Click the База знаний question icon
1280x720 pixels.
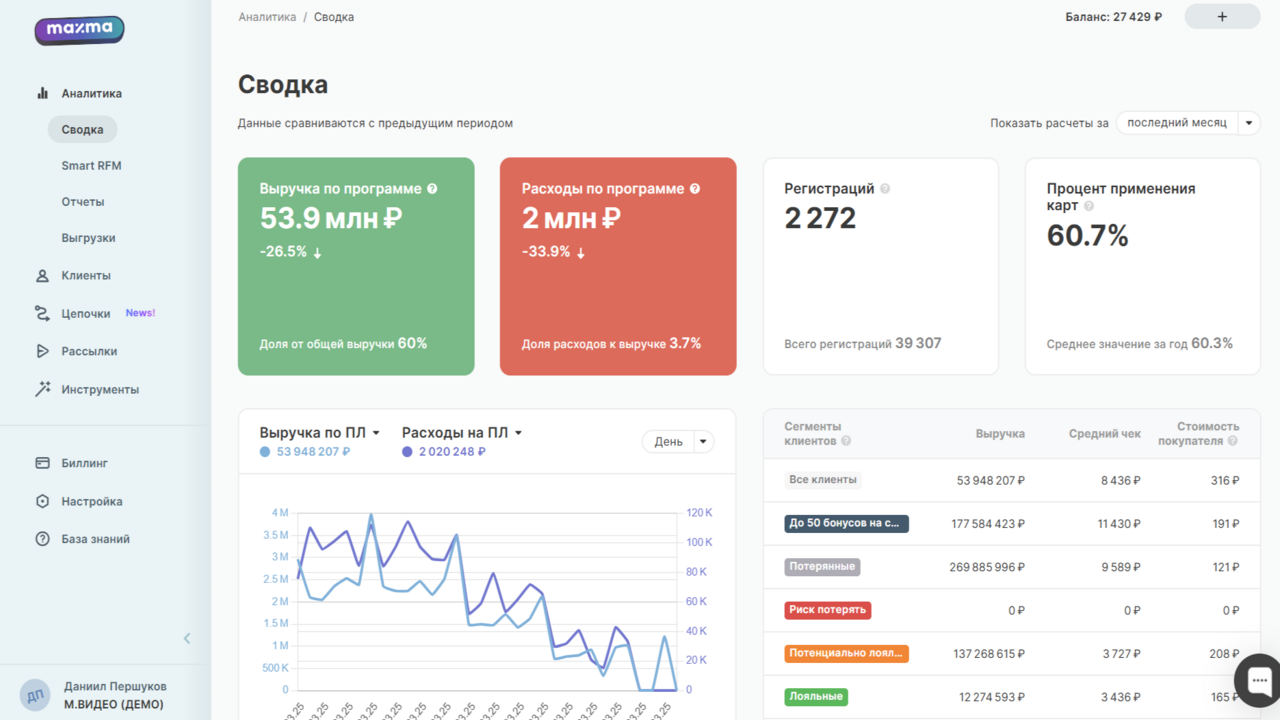click(x=42, y=539)
